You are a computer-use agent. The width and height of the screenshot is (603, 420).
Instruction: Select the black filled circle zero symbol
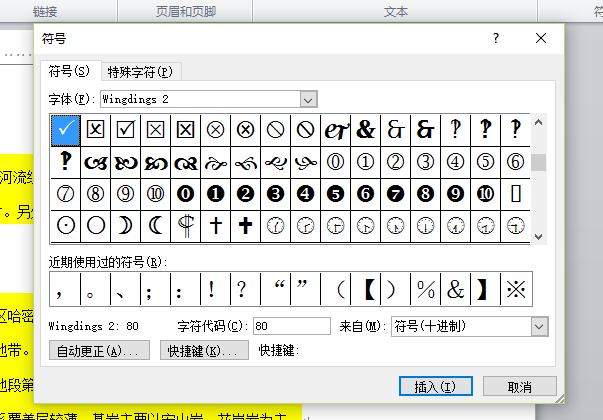coord(185,194)
